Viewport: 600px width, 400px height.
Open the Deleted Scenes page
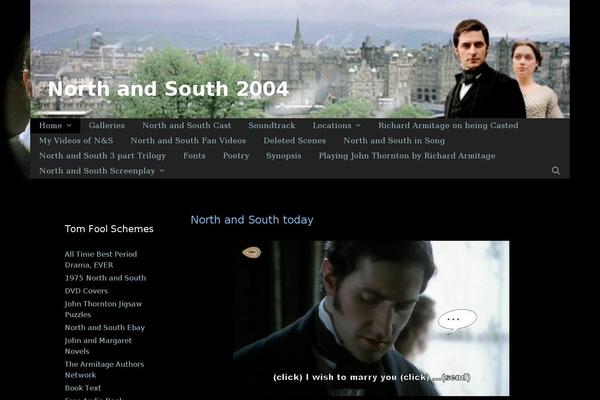(x=295, y=140)
